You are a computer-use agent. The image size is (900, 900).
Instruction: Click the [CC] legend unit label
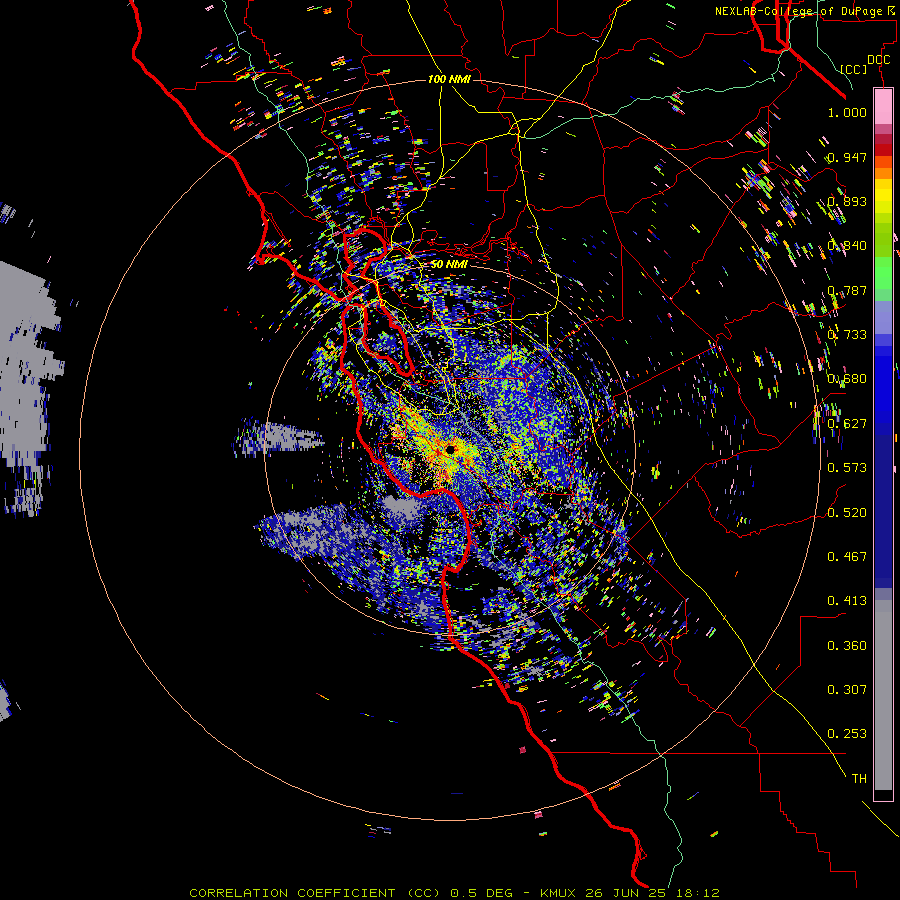(853, 69)
